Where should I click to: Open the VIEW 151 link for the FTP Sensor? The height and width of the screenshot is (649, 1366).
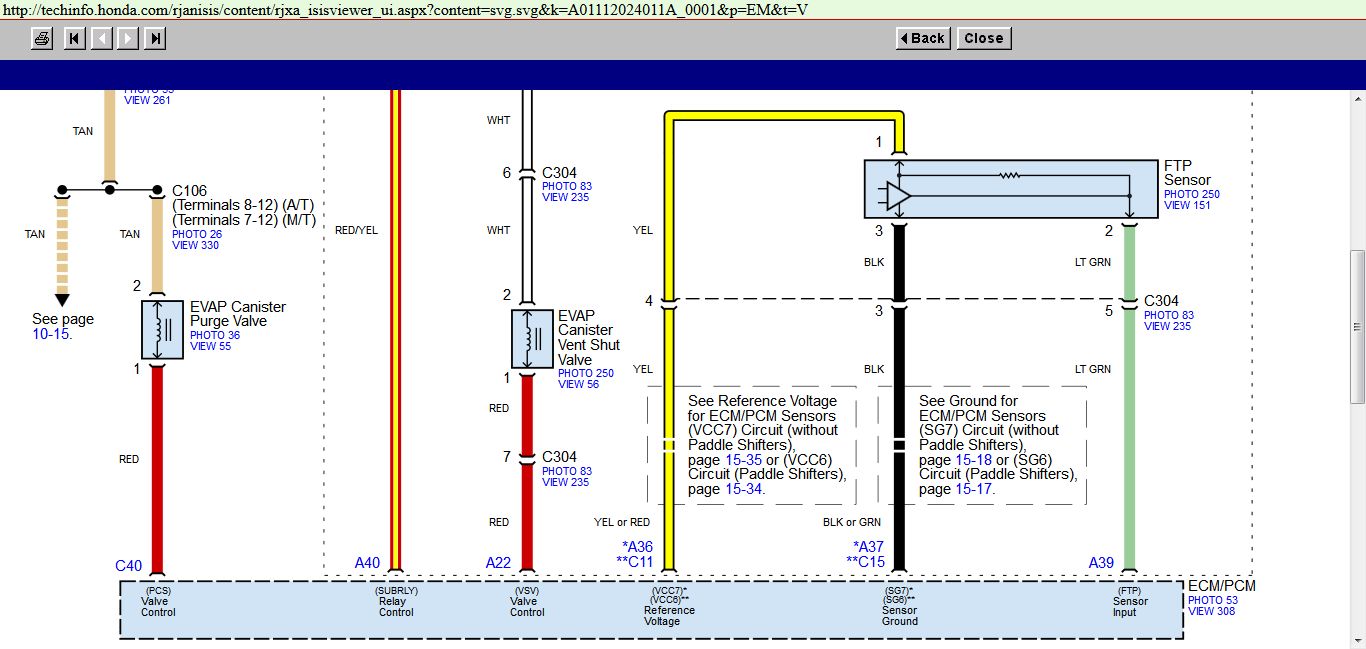coord(1187,206)
